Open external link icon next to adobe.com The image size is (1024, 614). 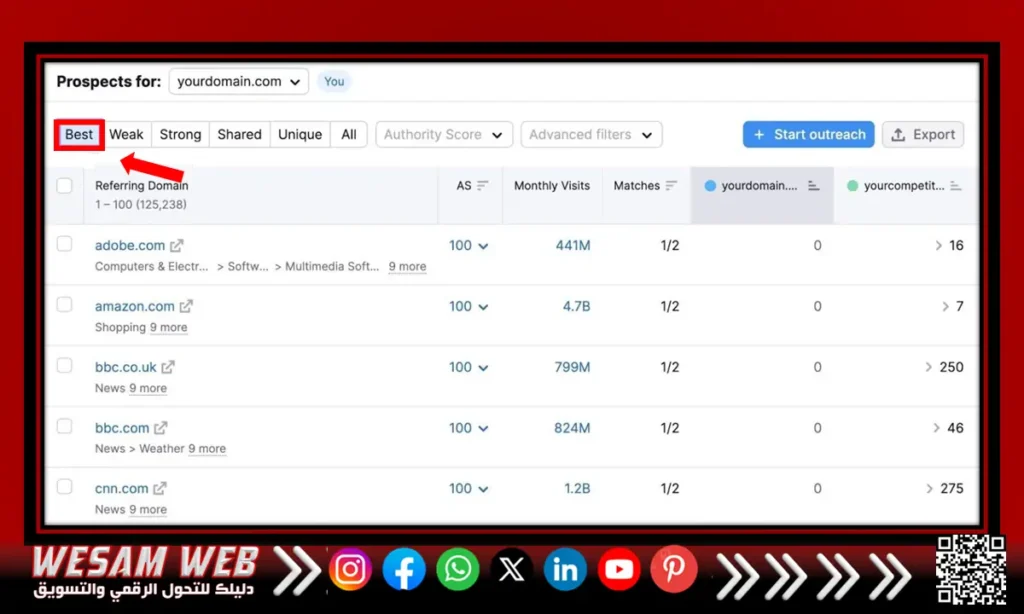point(177,246)
